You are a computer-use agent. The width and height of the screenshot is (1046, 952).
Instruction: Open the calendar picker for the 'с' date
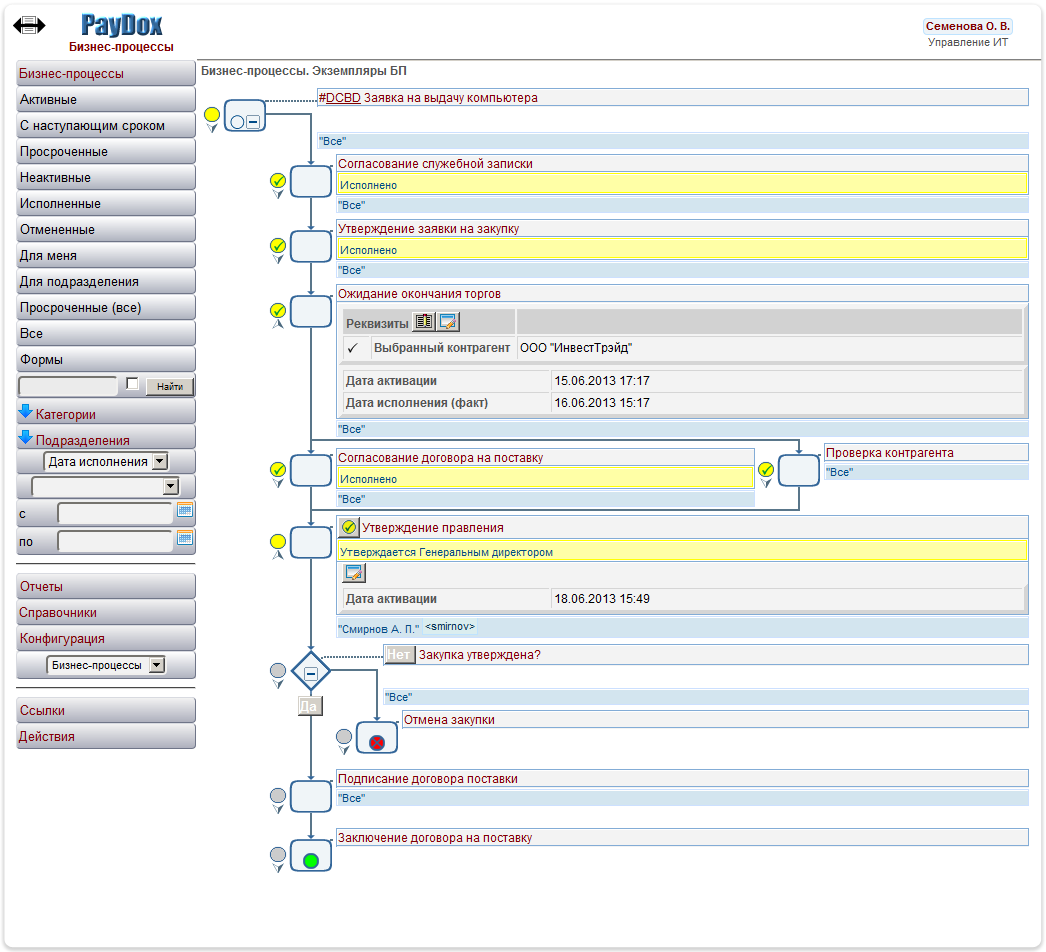click(x=185, y=510)
